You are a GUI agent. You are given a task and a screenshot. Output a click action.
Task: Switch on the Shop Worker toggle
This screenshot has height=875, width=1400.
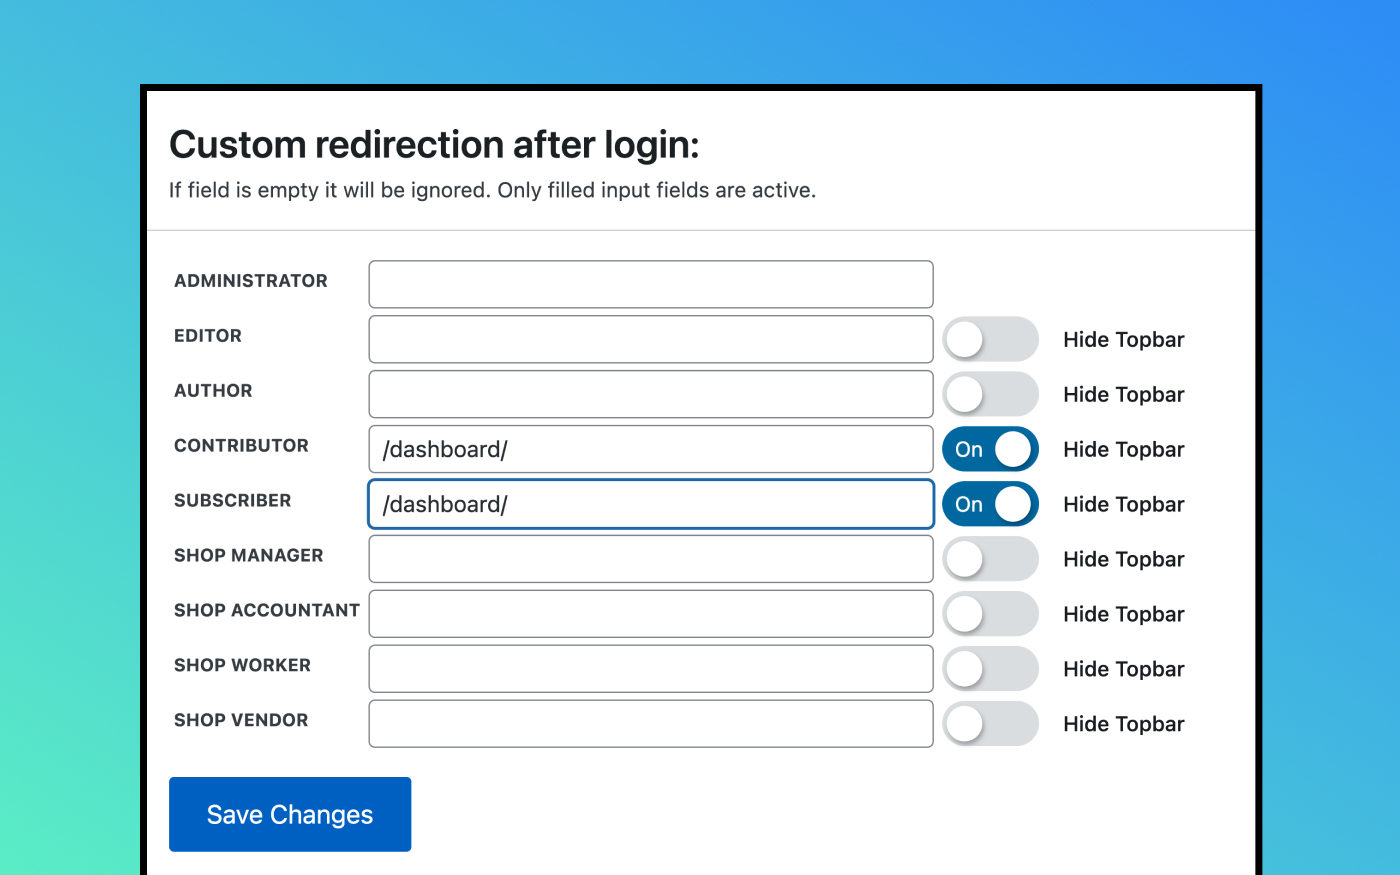(x=990, y=668)
